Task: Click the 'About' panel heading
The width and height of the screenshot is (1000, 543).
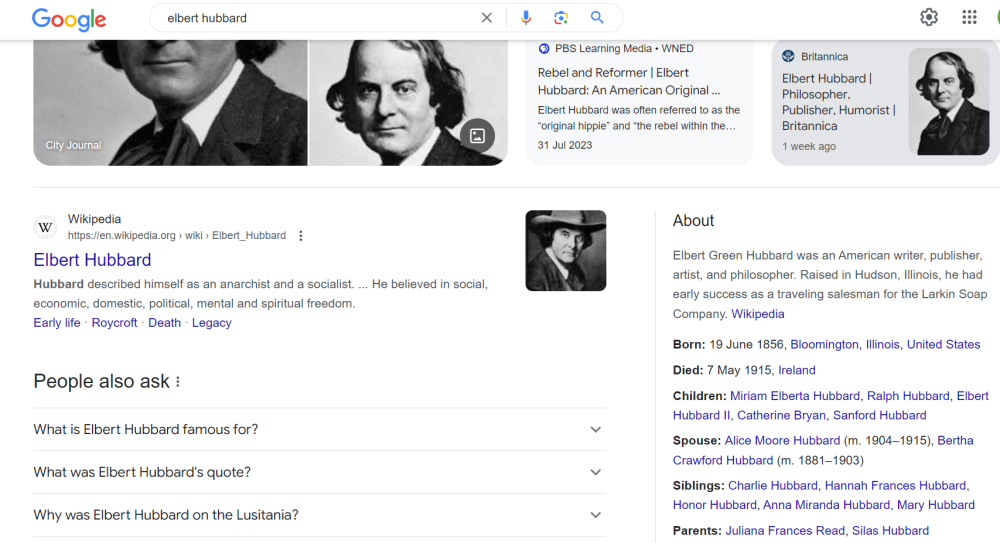Action: click(693, 221)
